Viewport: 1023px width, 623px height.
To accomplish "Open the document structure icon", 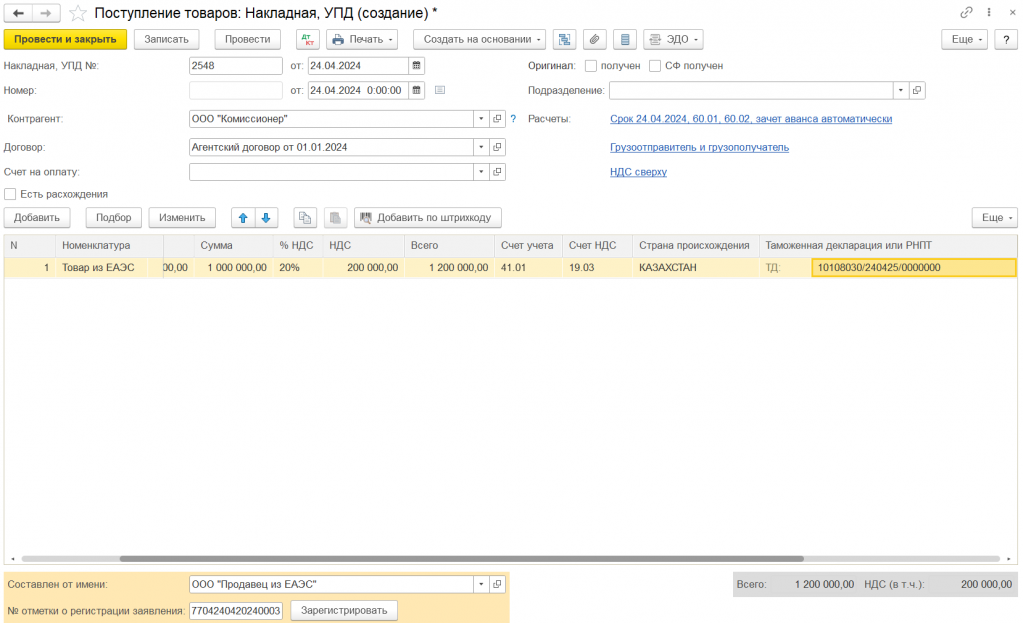I will pyautogui.click(x=564, y=39).
